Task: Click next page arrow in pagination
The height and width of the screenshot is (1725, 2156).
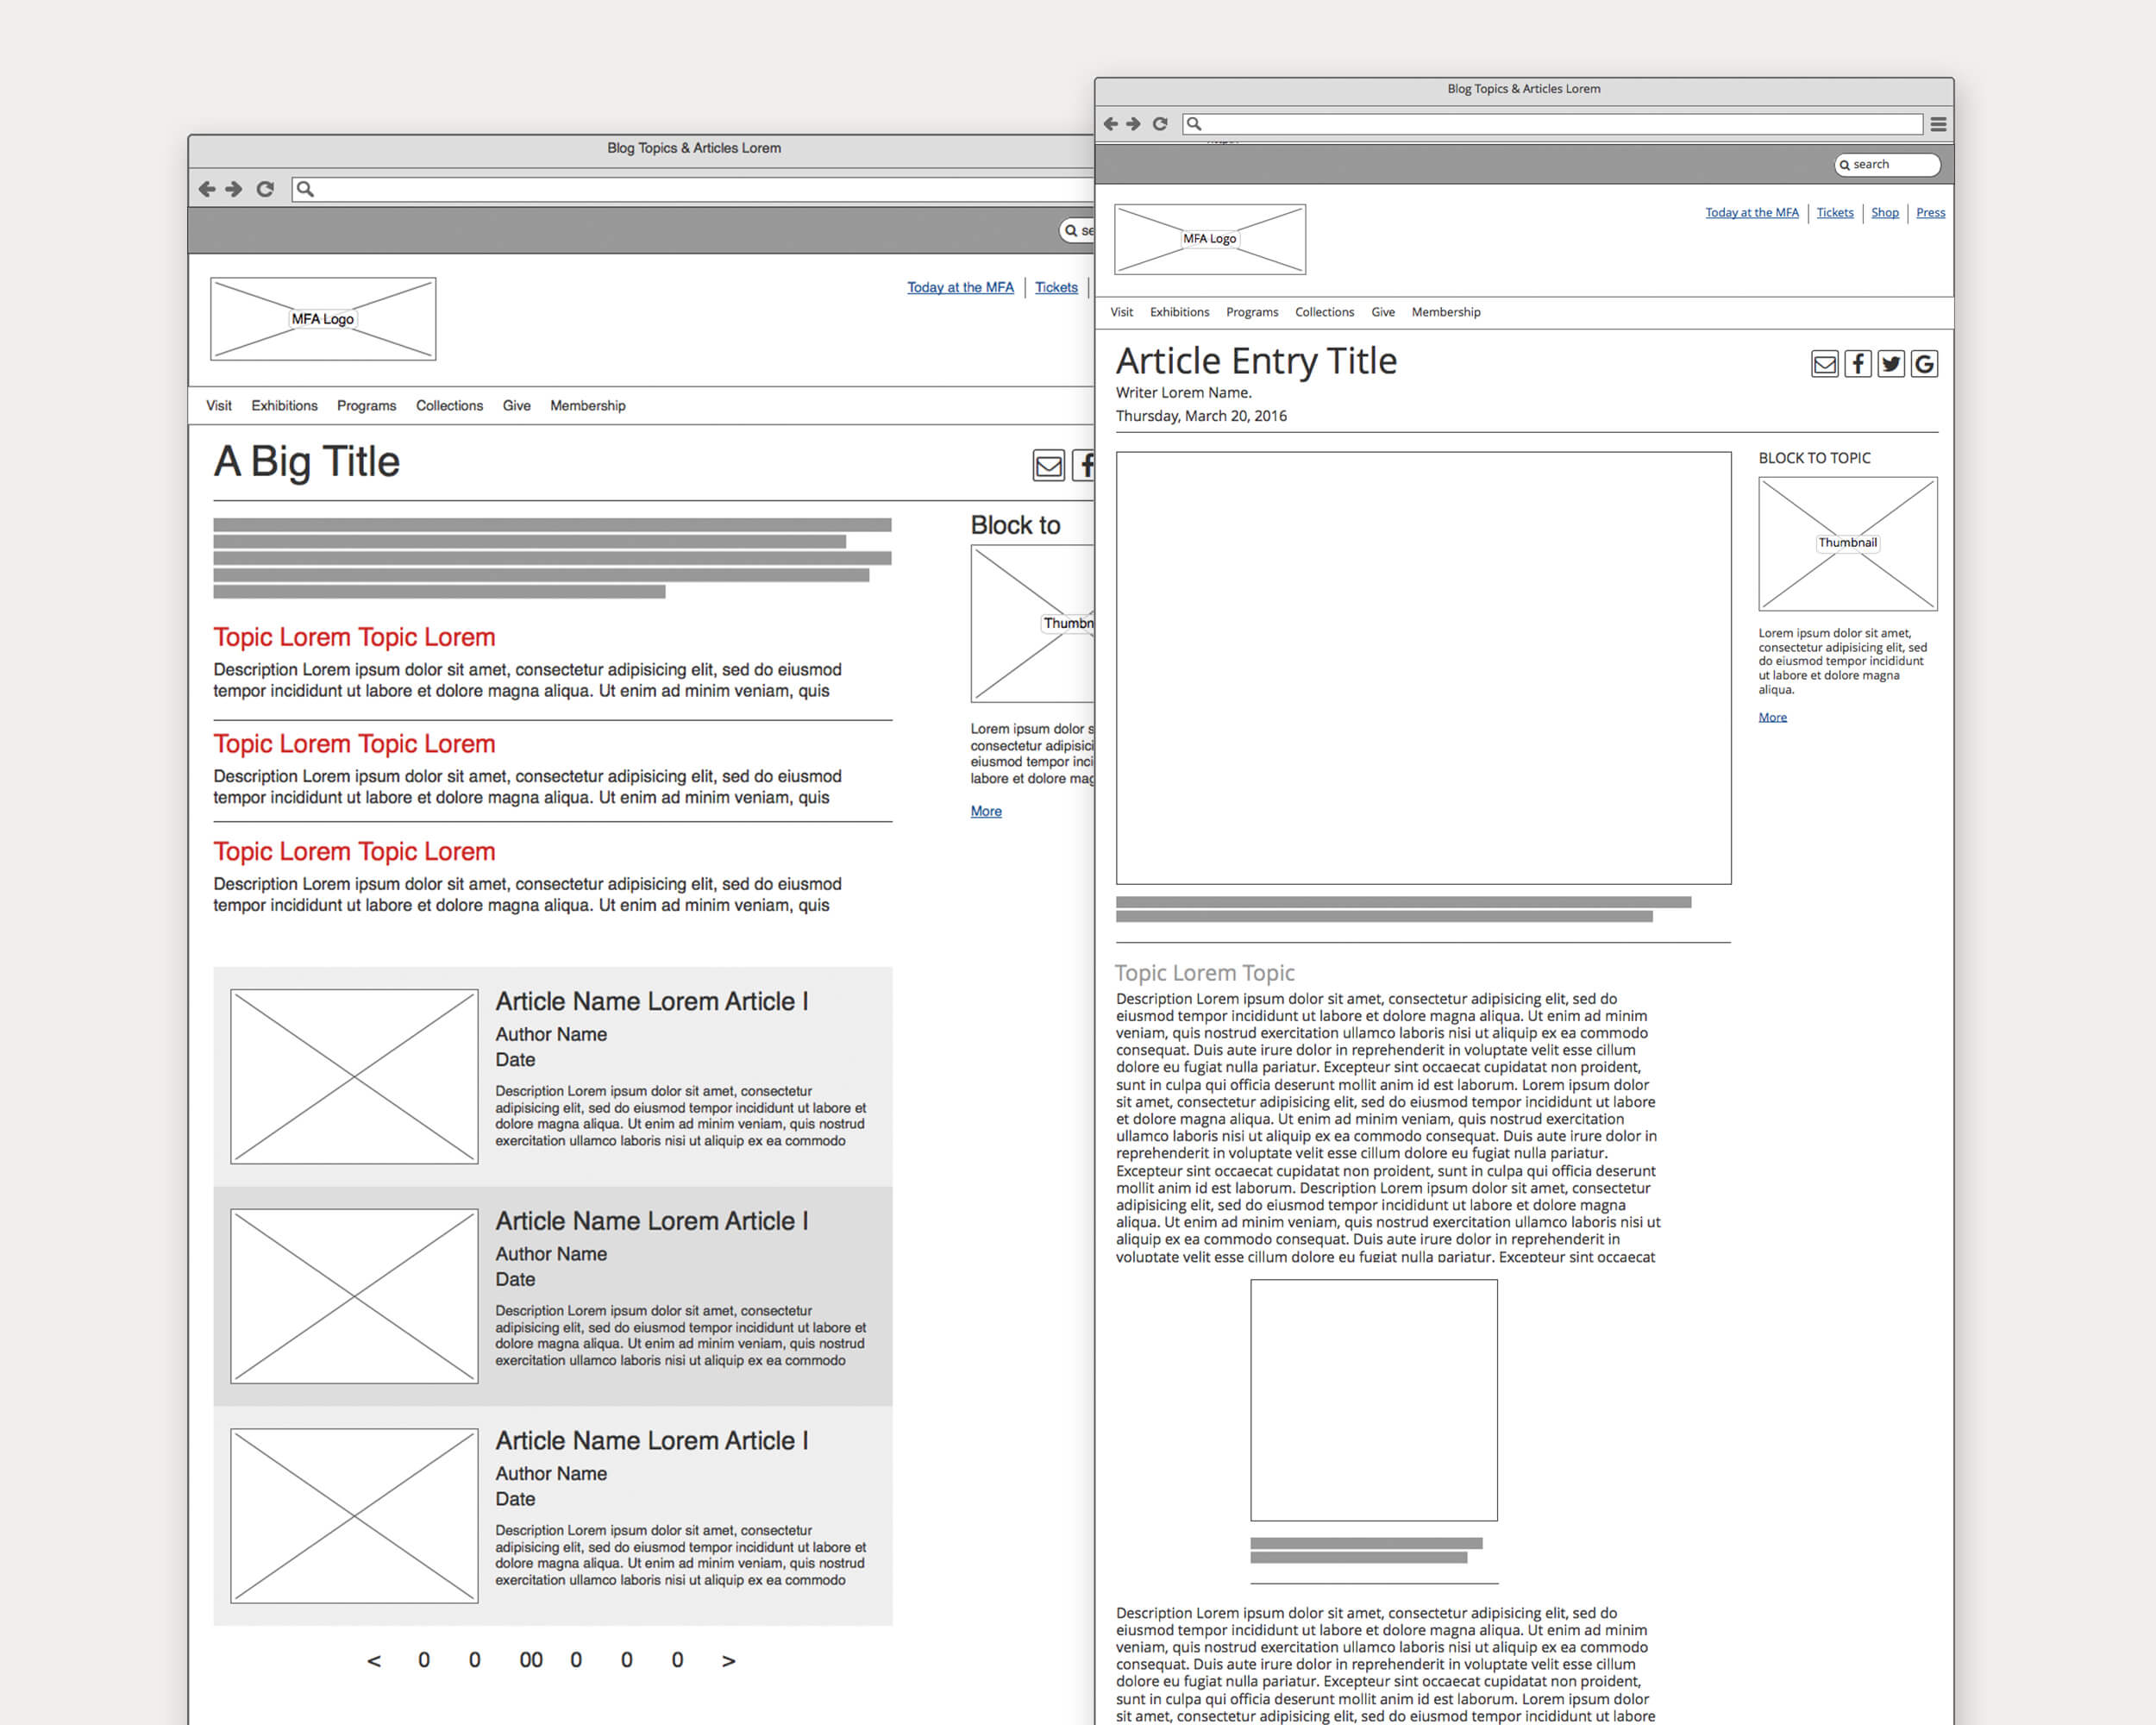Action: [729, 1660]
